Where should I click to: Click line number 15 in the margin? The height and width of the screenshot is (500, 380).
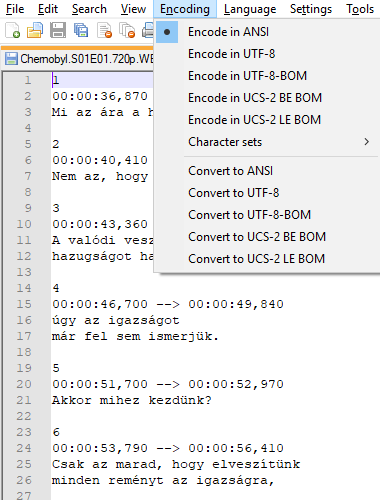click(24, 304)
